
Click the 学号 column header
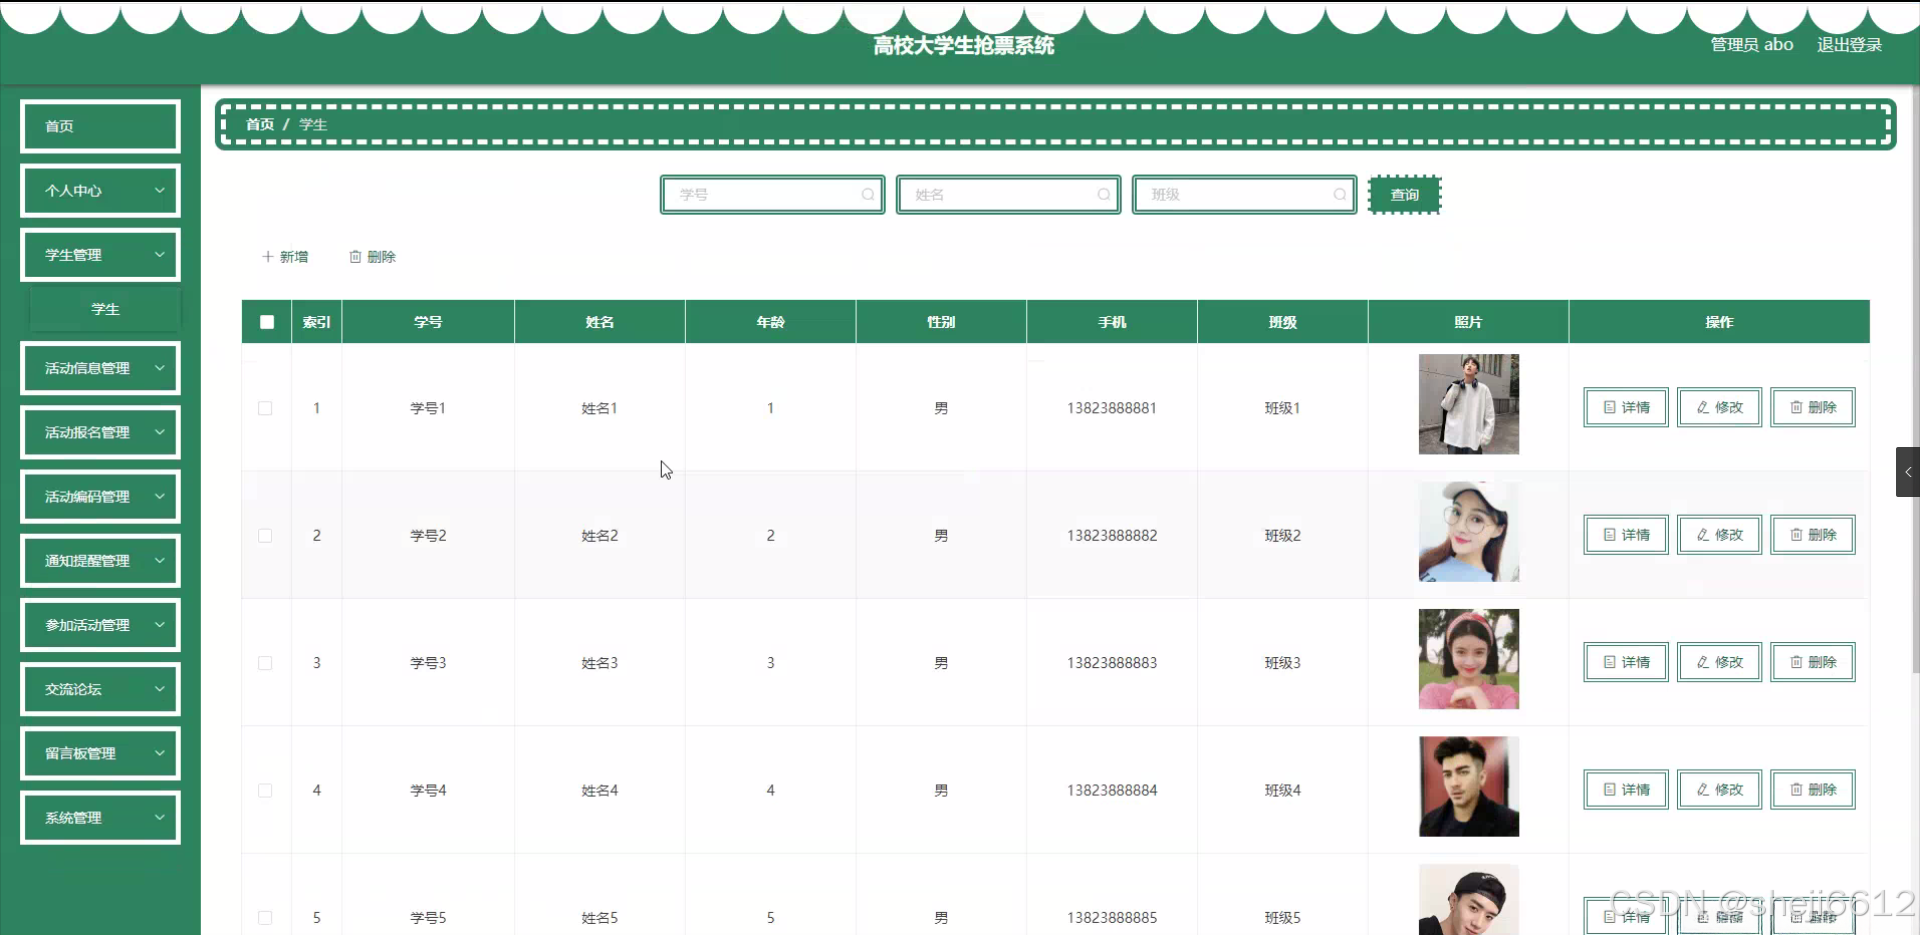[x=428, y=322]
